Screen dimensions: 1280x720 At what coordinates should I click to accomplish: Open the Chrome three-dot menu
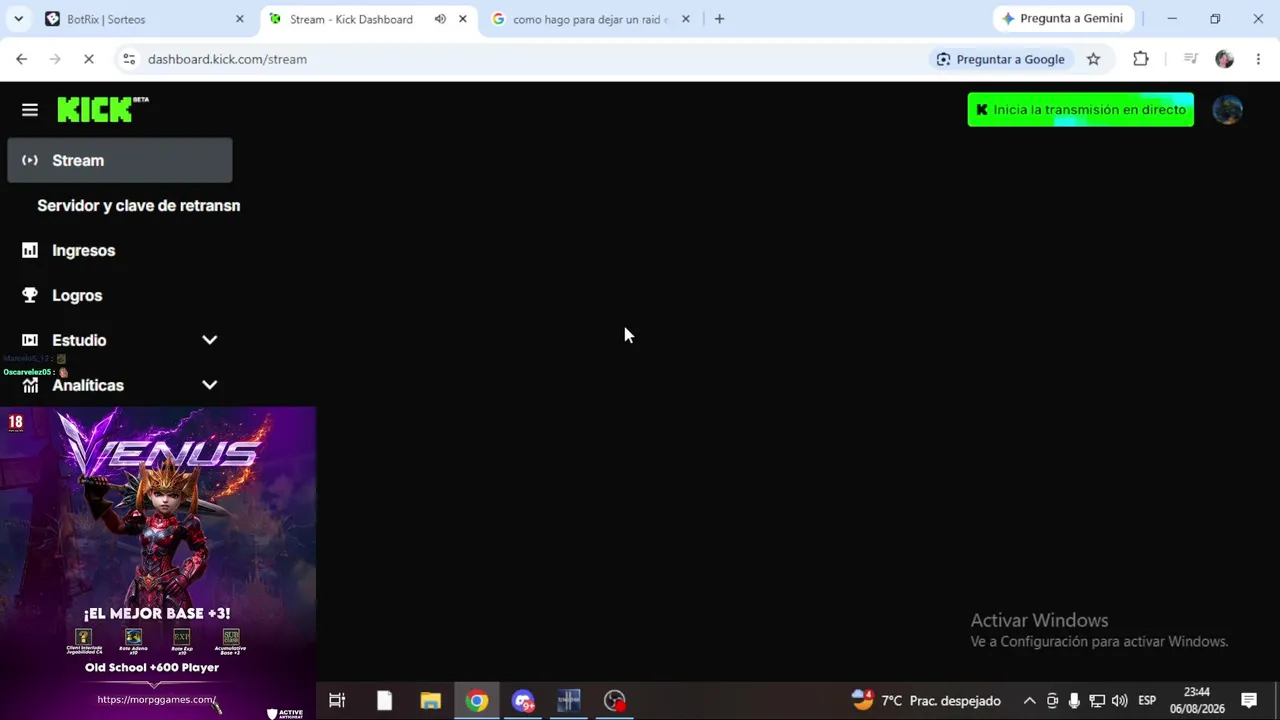point(1258,59)
